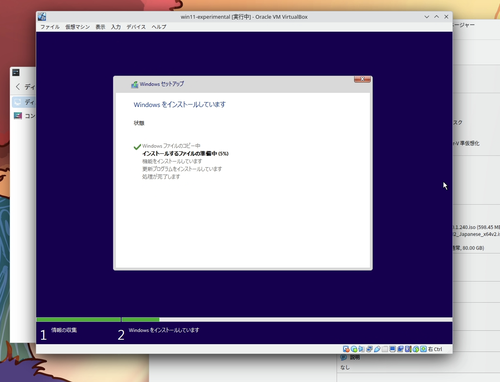Click the network adapter status icon

(369, 349)
